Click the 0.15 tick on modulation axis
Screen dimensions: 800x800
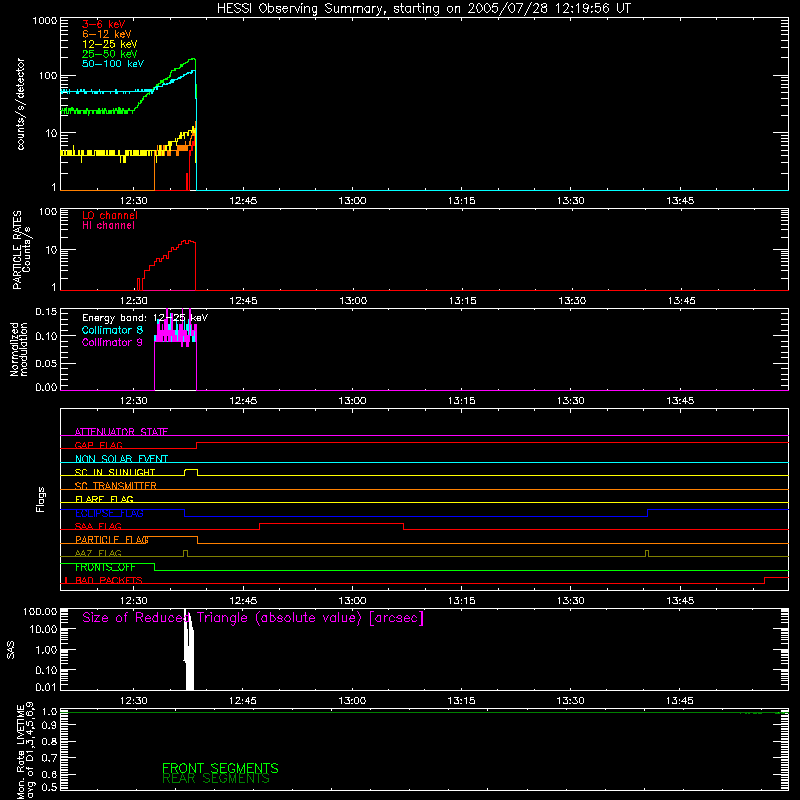click(46, 311)
